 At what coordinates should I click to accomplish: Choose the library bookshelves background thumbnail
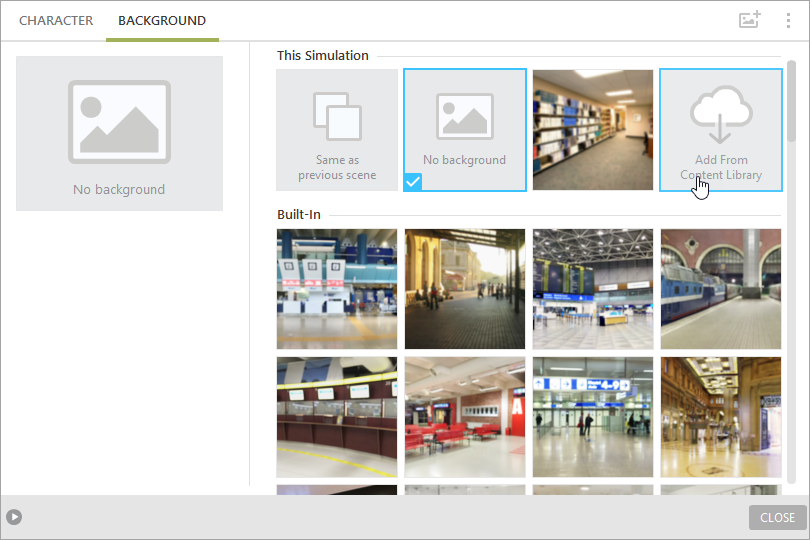pos(592,130)
